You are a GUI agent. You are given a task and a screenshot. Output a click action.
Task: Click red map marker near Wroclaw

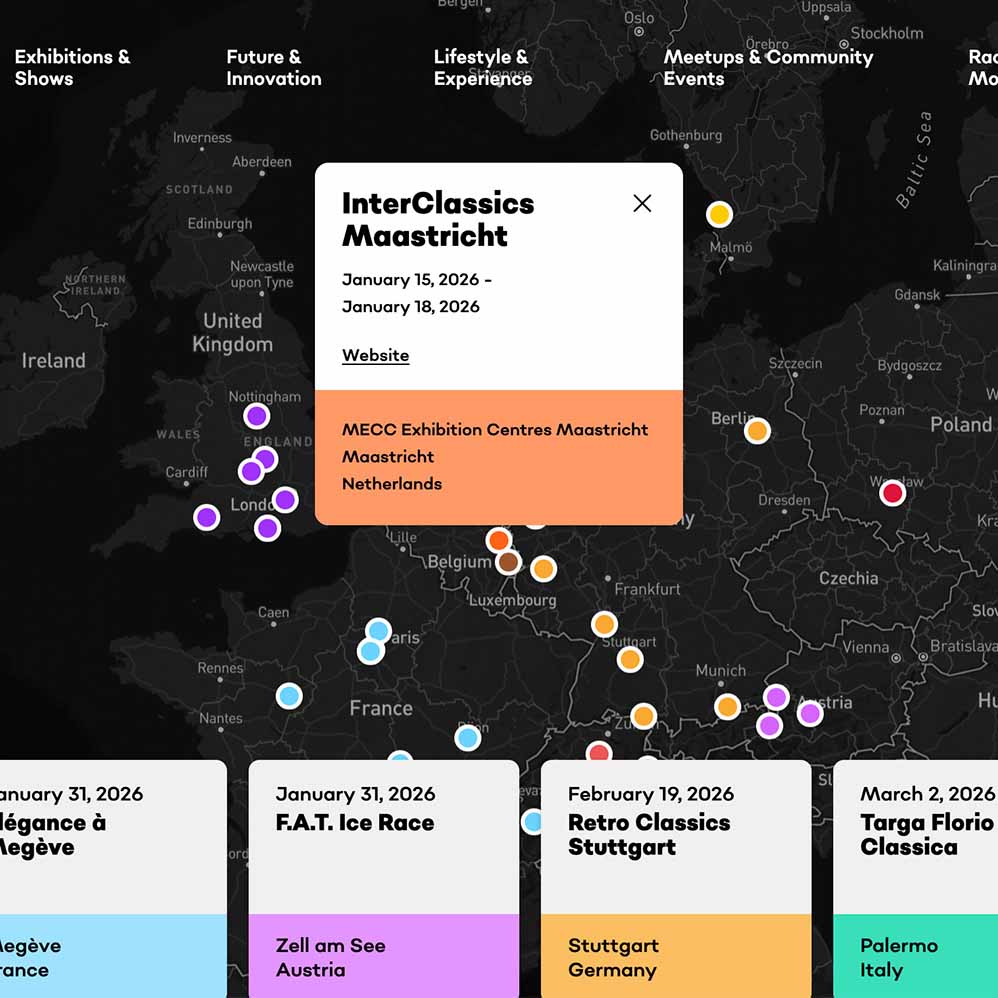892,493
